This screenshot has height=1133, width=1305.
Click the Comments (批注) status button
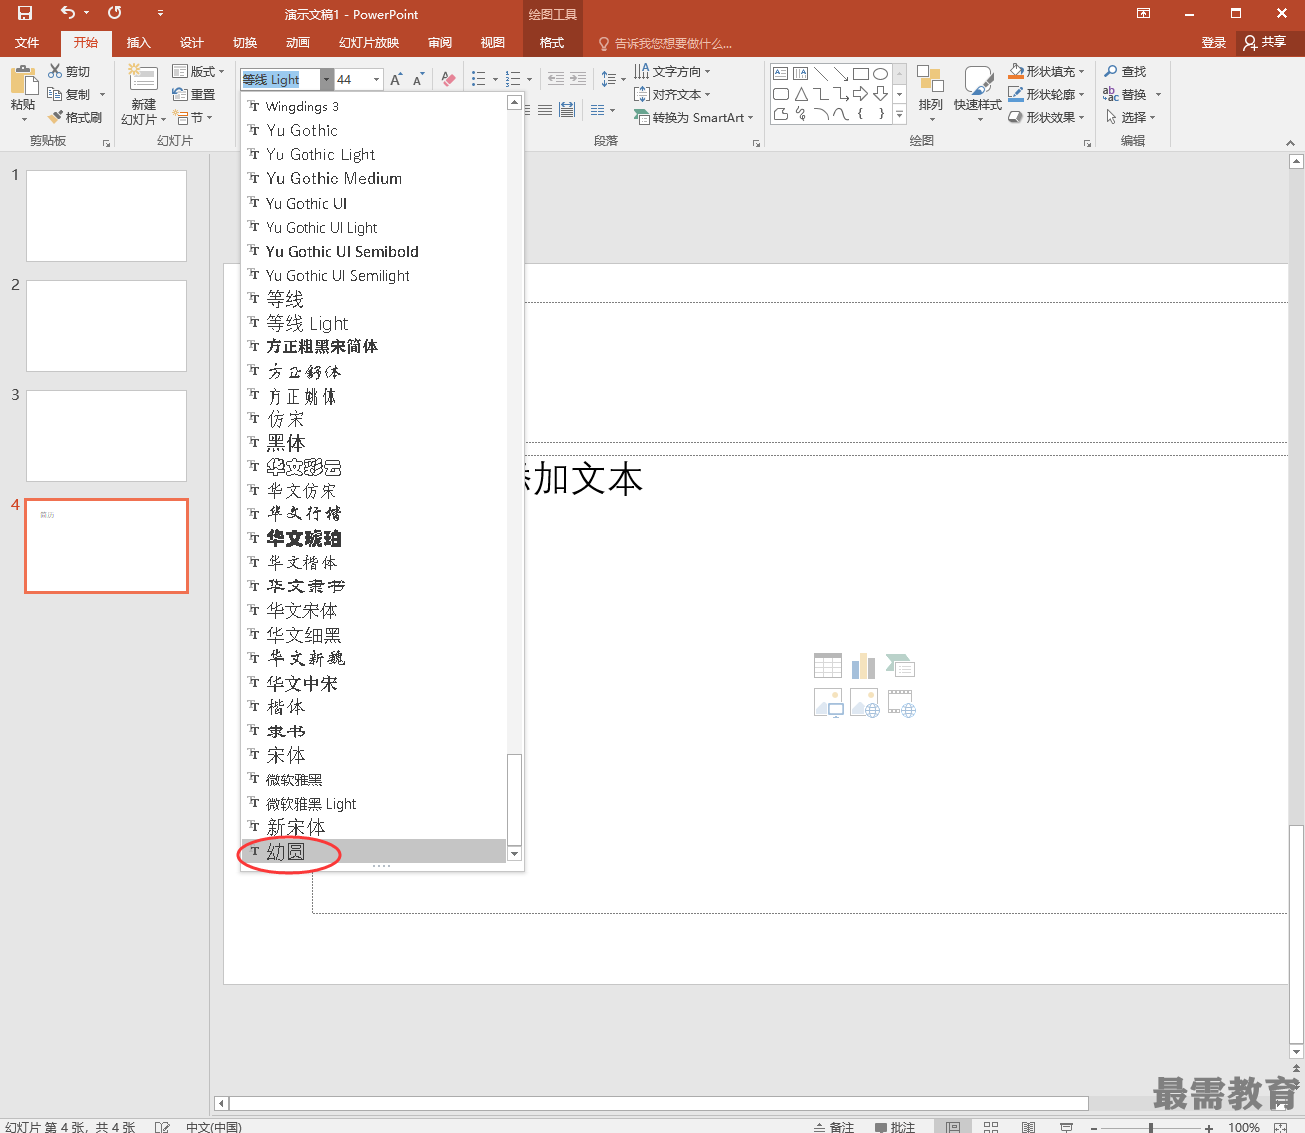tap(895, 1126)
